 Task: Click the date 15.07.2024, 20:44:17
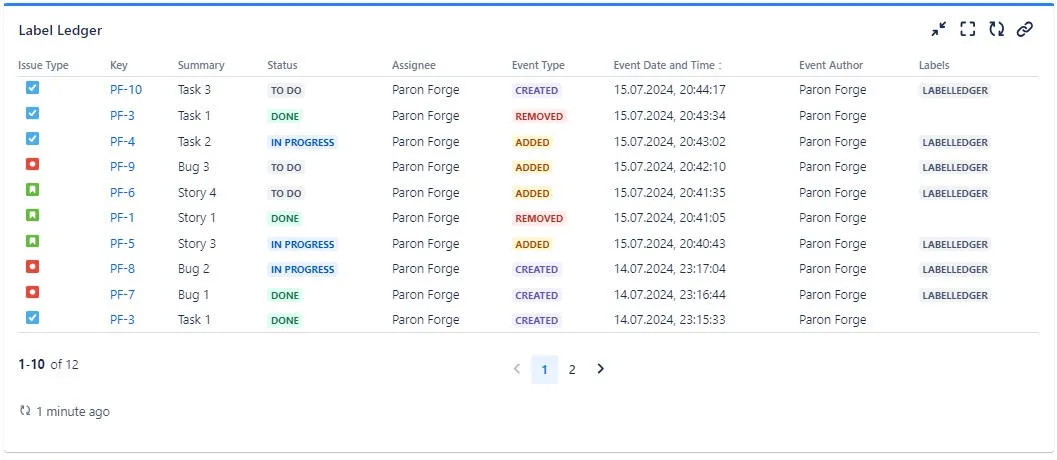pyautogui.click(x=669, y=90)
